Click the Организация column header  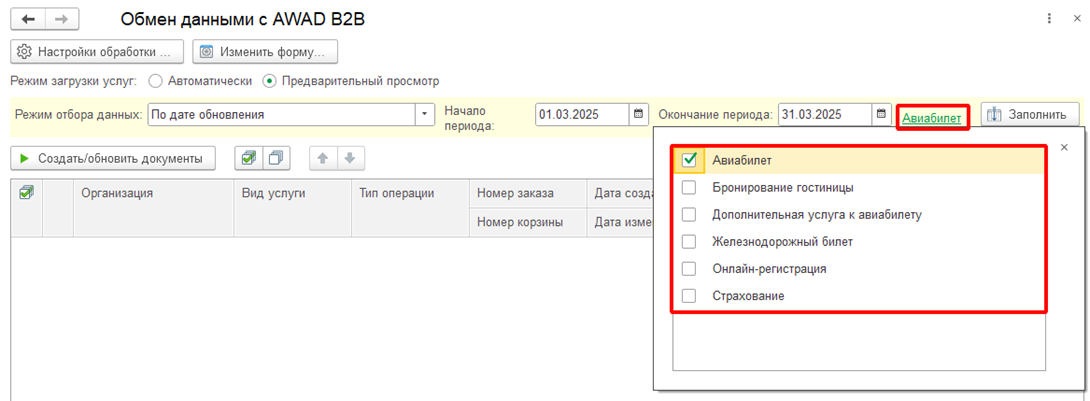pyautogui.click(x=117, y=193)
